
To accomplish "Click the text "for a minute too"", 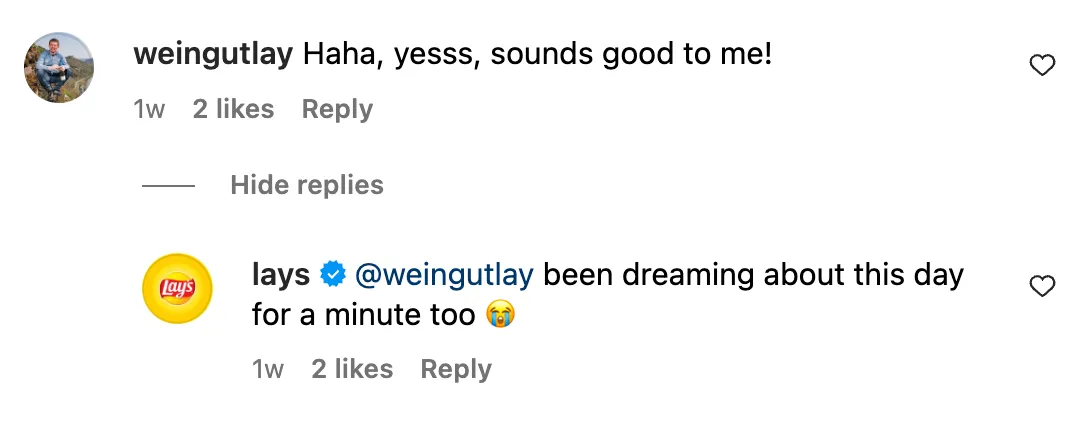I will 363,316.
